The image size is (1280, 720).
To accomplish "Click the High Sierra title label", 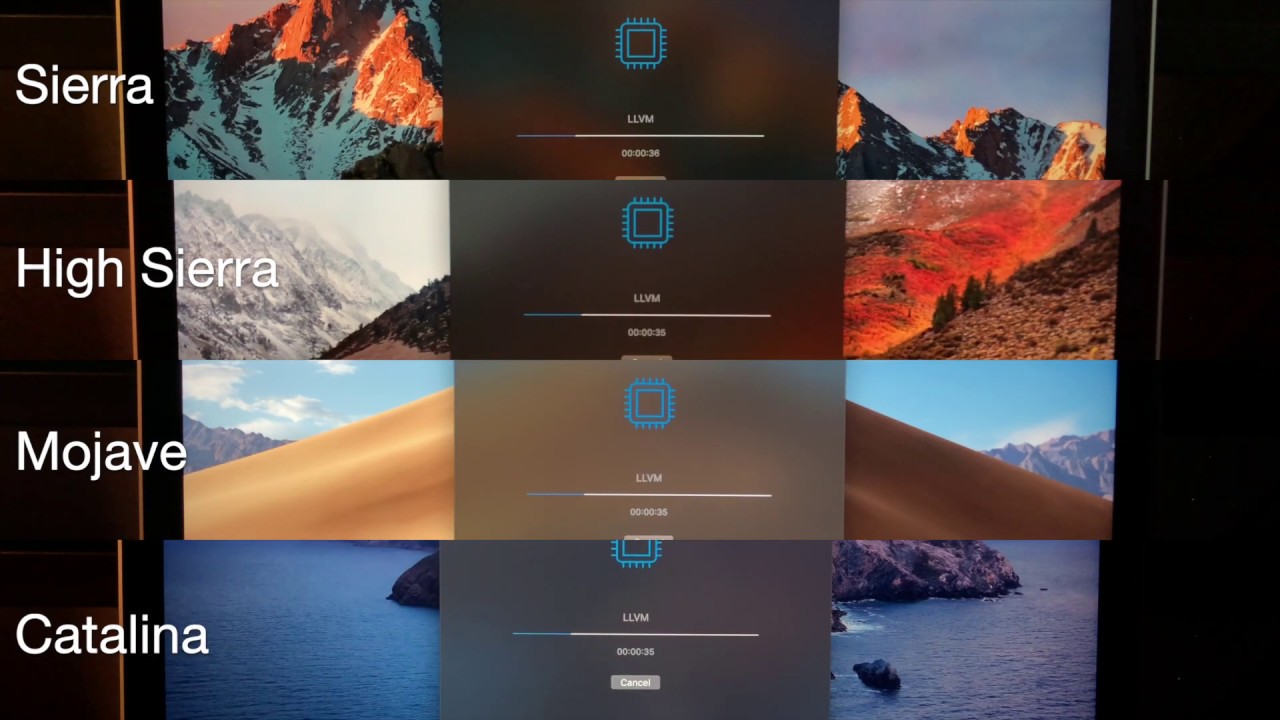I will pos(147,269).
